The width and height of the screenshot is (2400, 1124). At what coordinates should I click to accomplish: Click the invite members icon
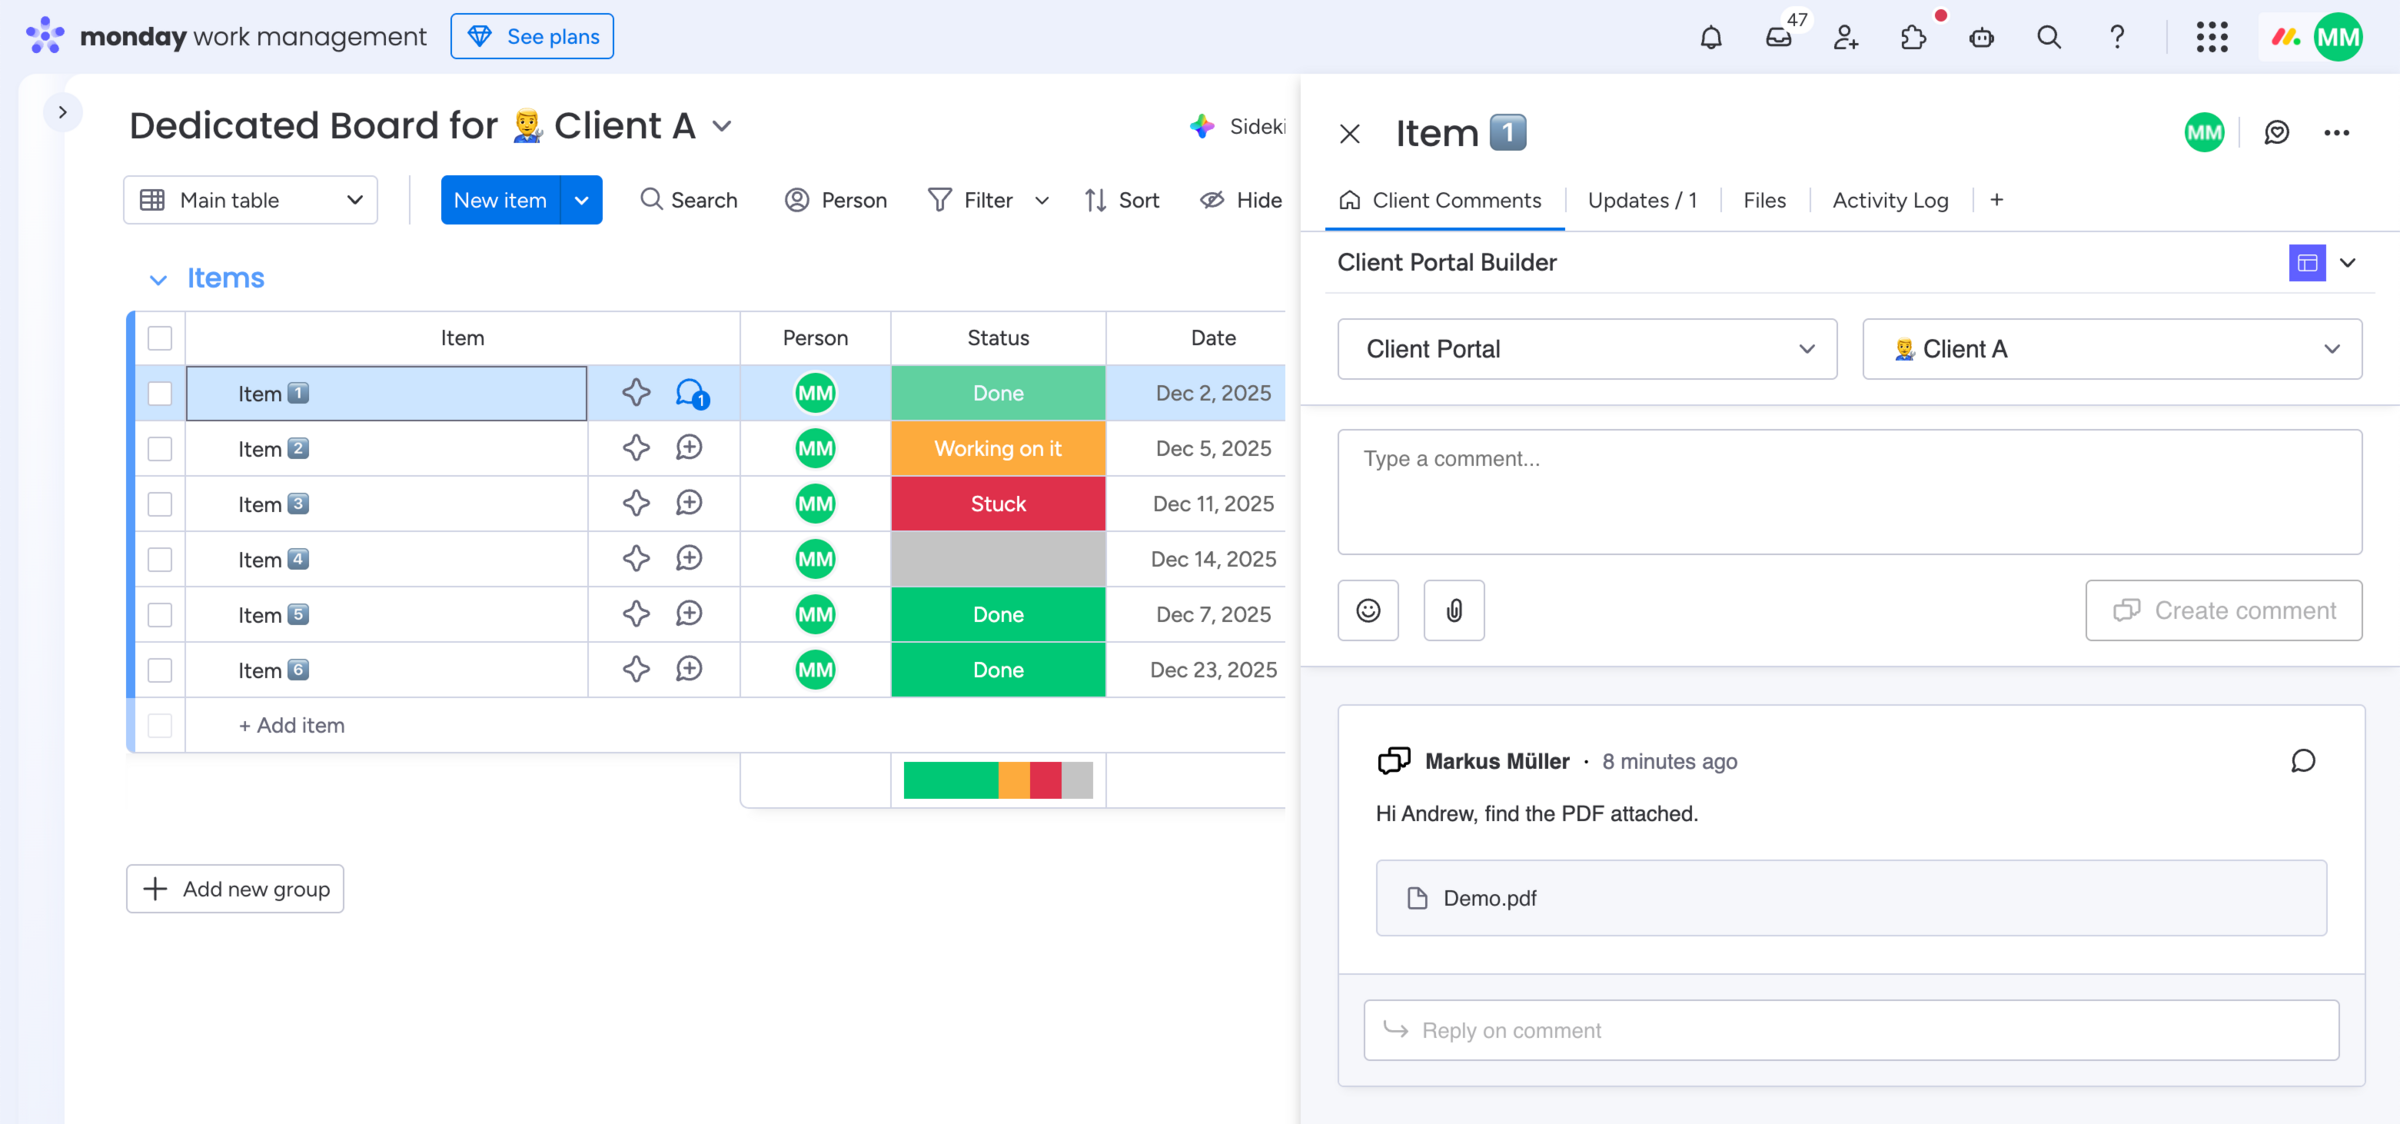(1846, 38)
